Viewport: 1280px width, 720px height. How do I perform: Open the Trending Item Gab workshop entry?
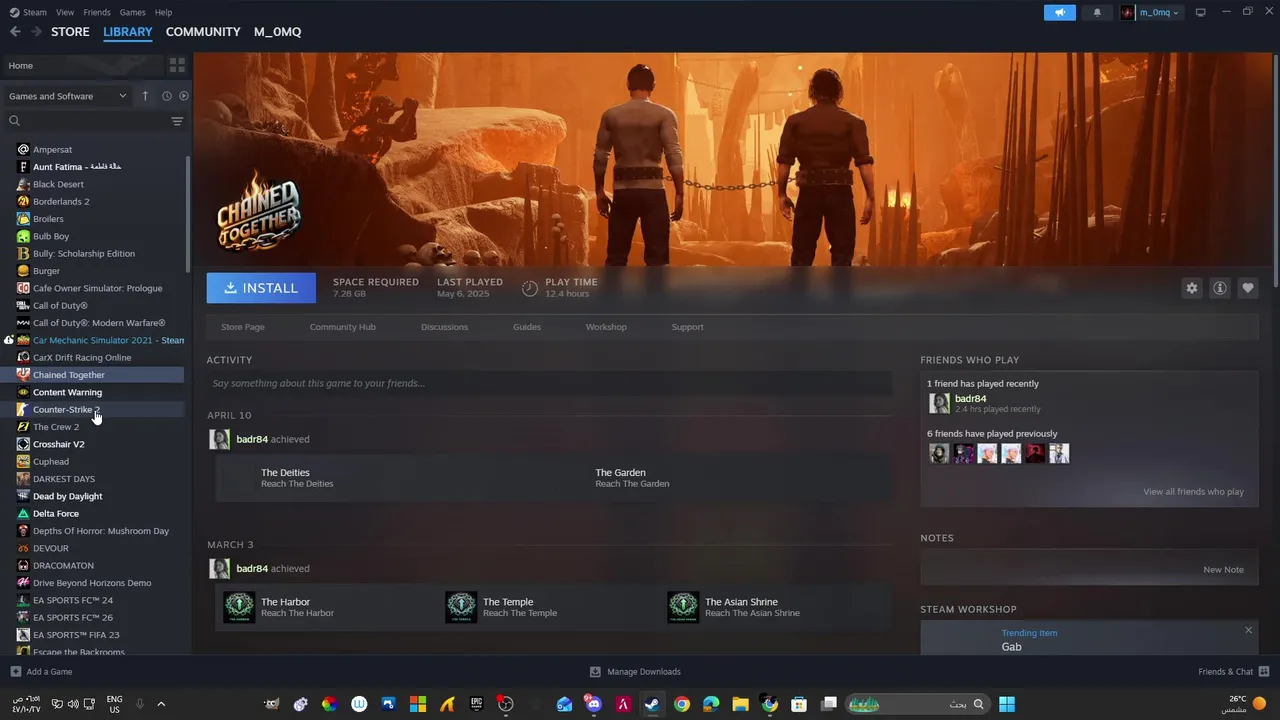(x=1089, y=639)
